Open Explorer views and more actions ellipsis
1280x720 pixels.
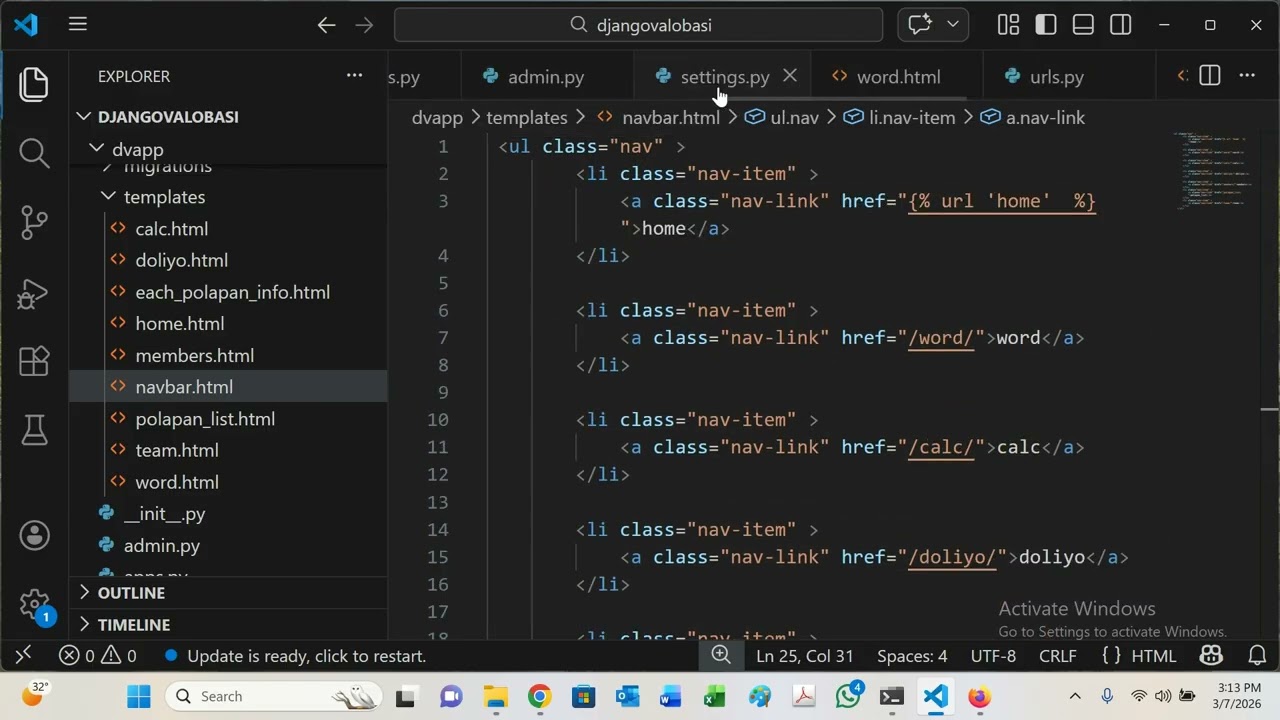pyautogui.click(x=354, y=76)
